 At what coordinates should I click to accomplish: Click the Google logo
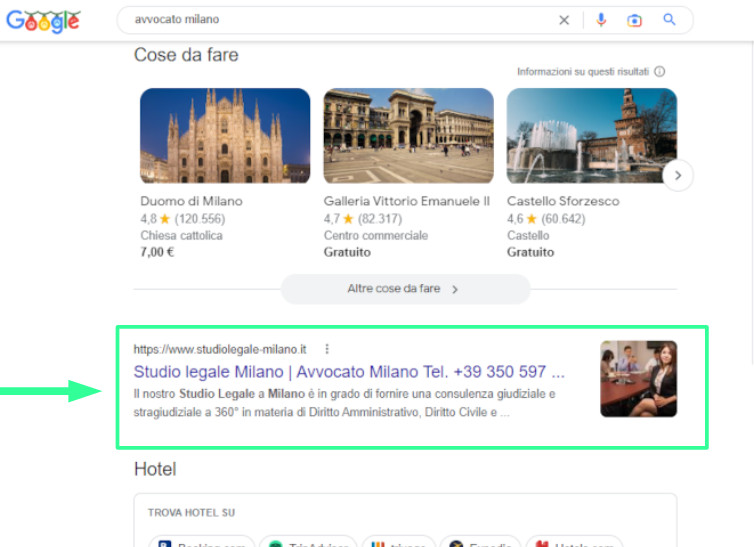tap(43, 21)
